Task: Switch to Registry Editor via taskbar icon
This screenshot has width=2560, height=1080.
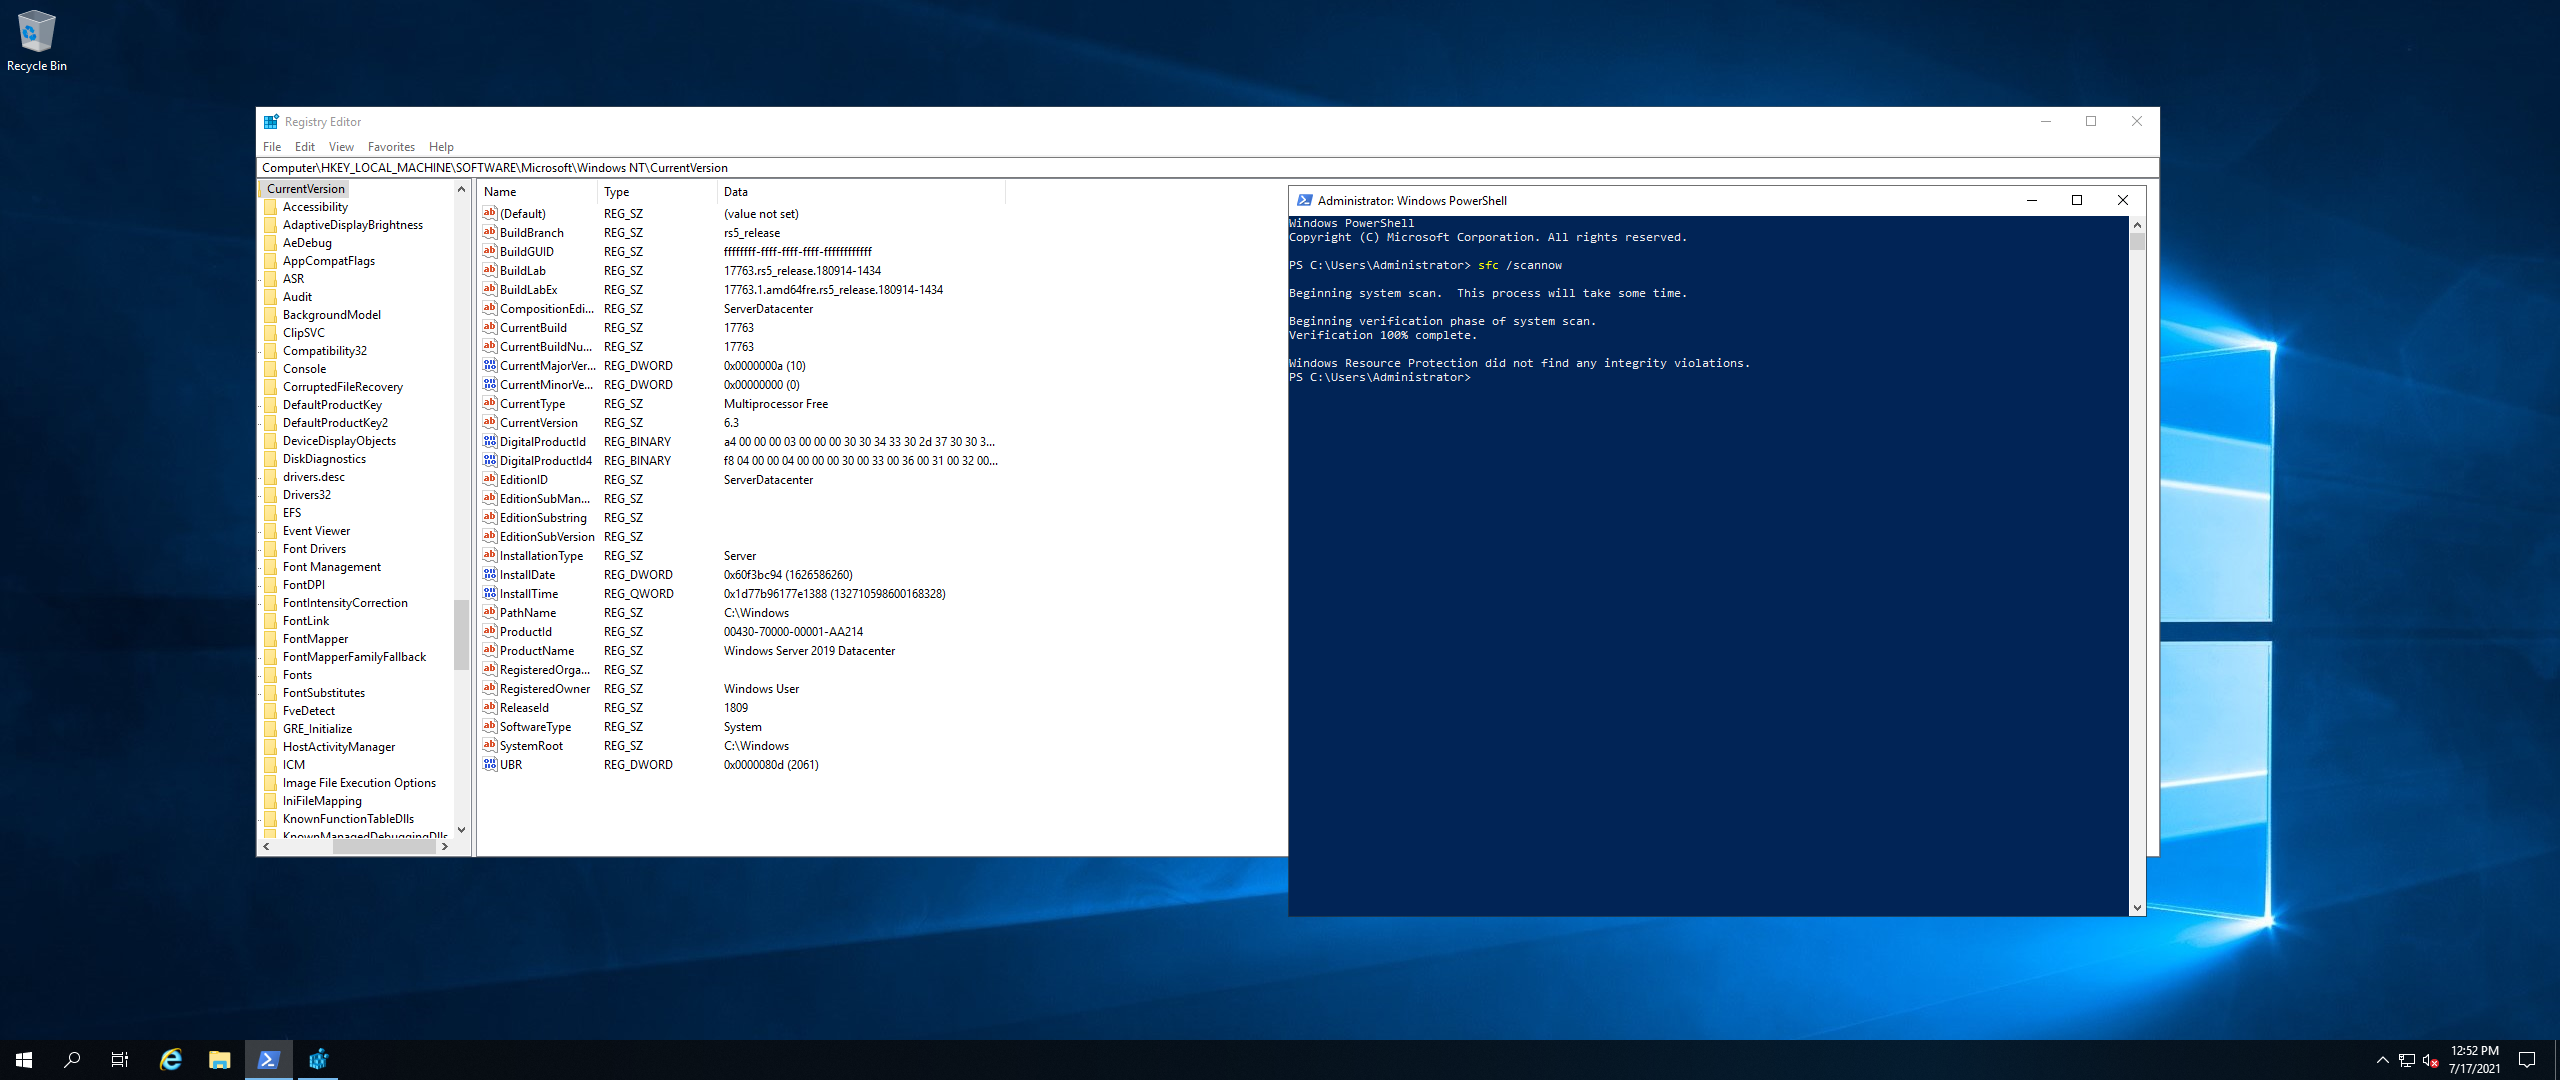Action: (x=318, y=1060)
